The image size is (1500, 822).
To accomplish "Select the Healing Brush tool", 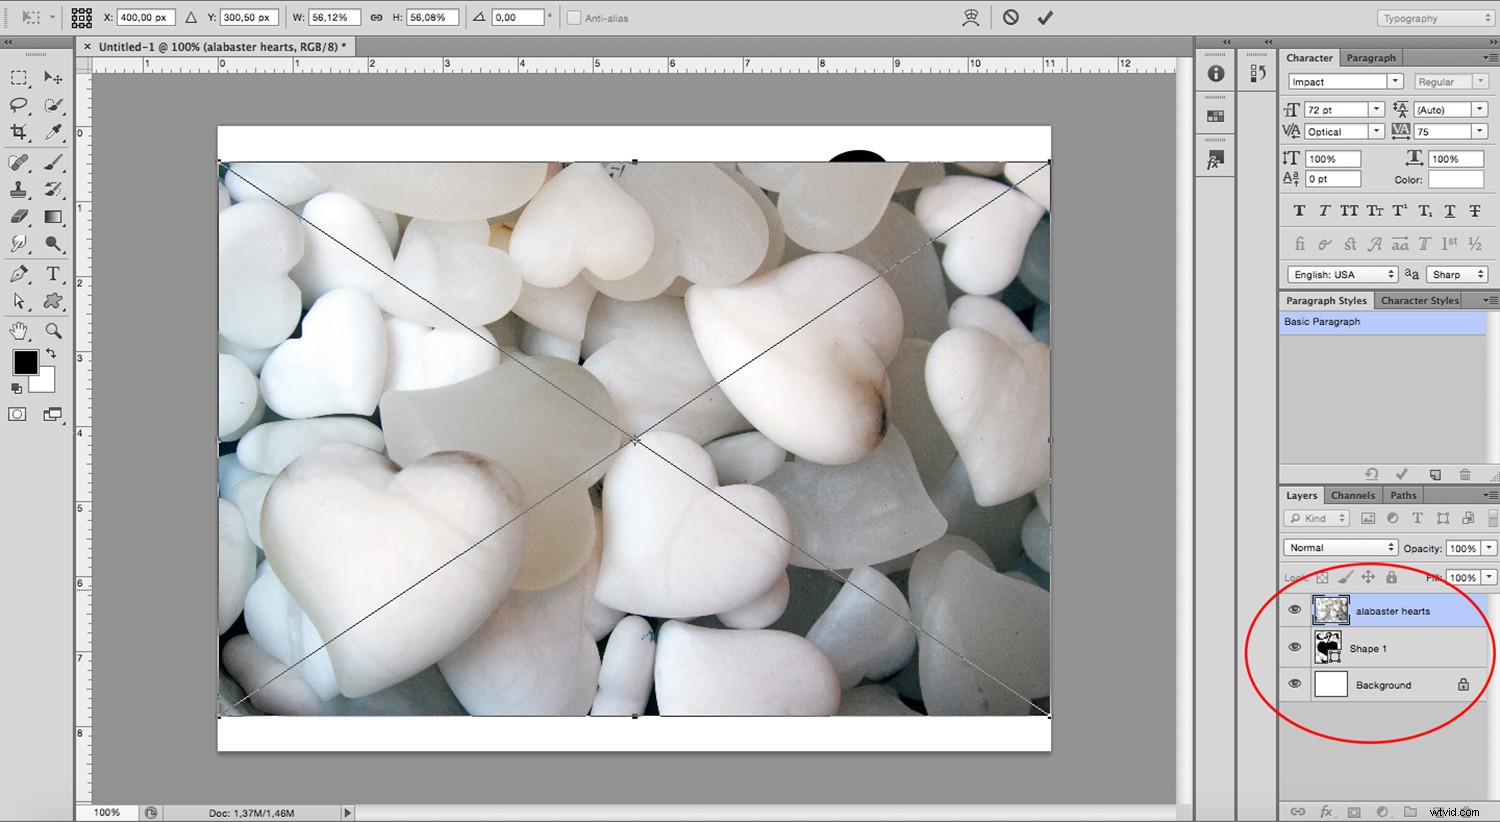I will [16, 162].
